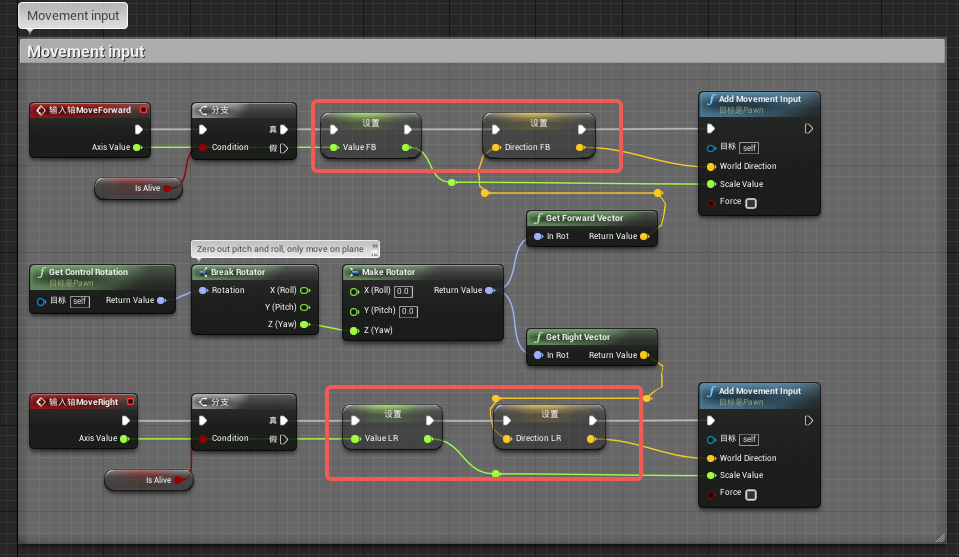Select the Is Alive variable wired to MoveRight branch

149,480
